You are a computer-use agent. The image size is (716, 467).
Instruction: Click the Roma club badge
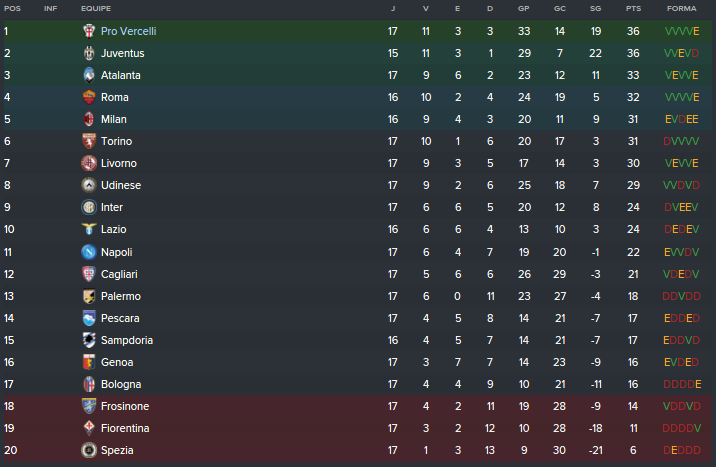(89, 97)
